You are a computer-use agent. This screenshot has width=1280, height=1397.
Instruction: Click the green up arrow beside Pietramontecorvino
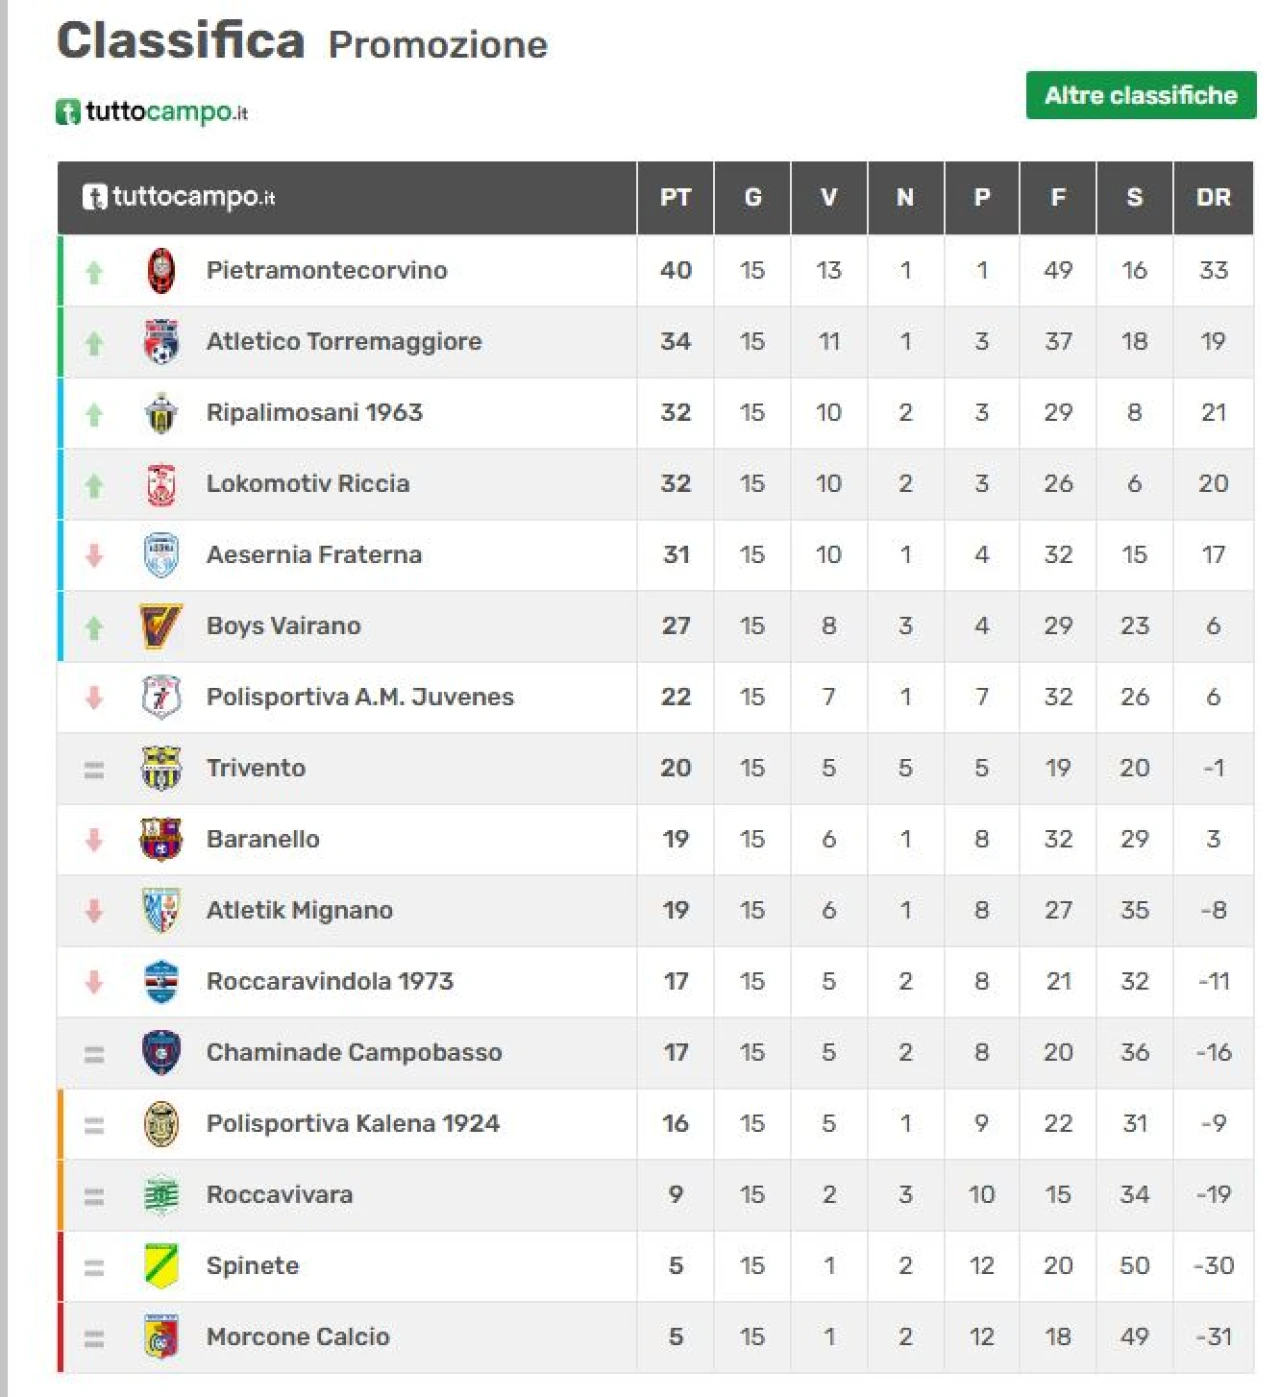click(x=94, y=271)
